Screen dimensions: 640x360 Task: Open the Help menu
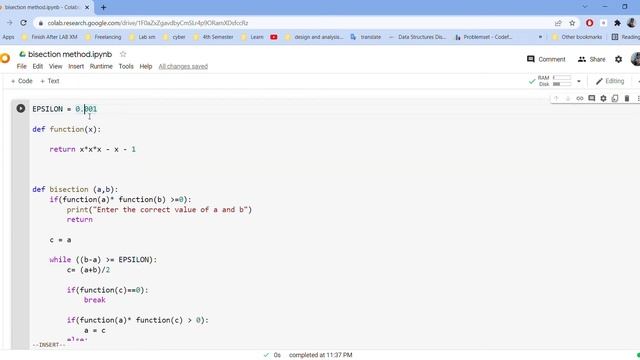tap(146, 66)
